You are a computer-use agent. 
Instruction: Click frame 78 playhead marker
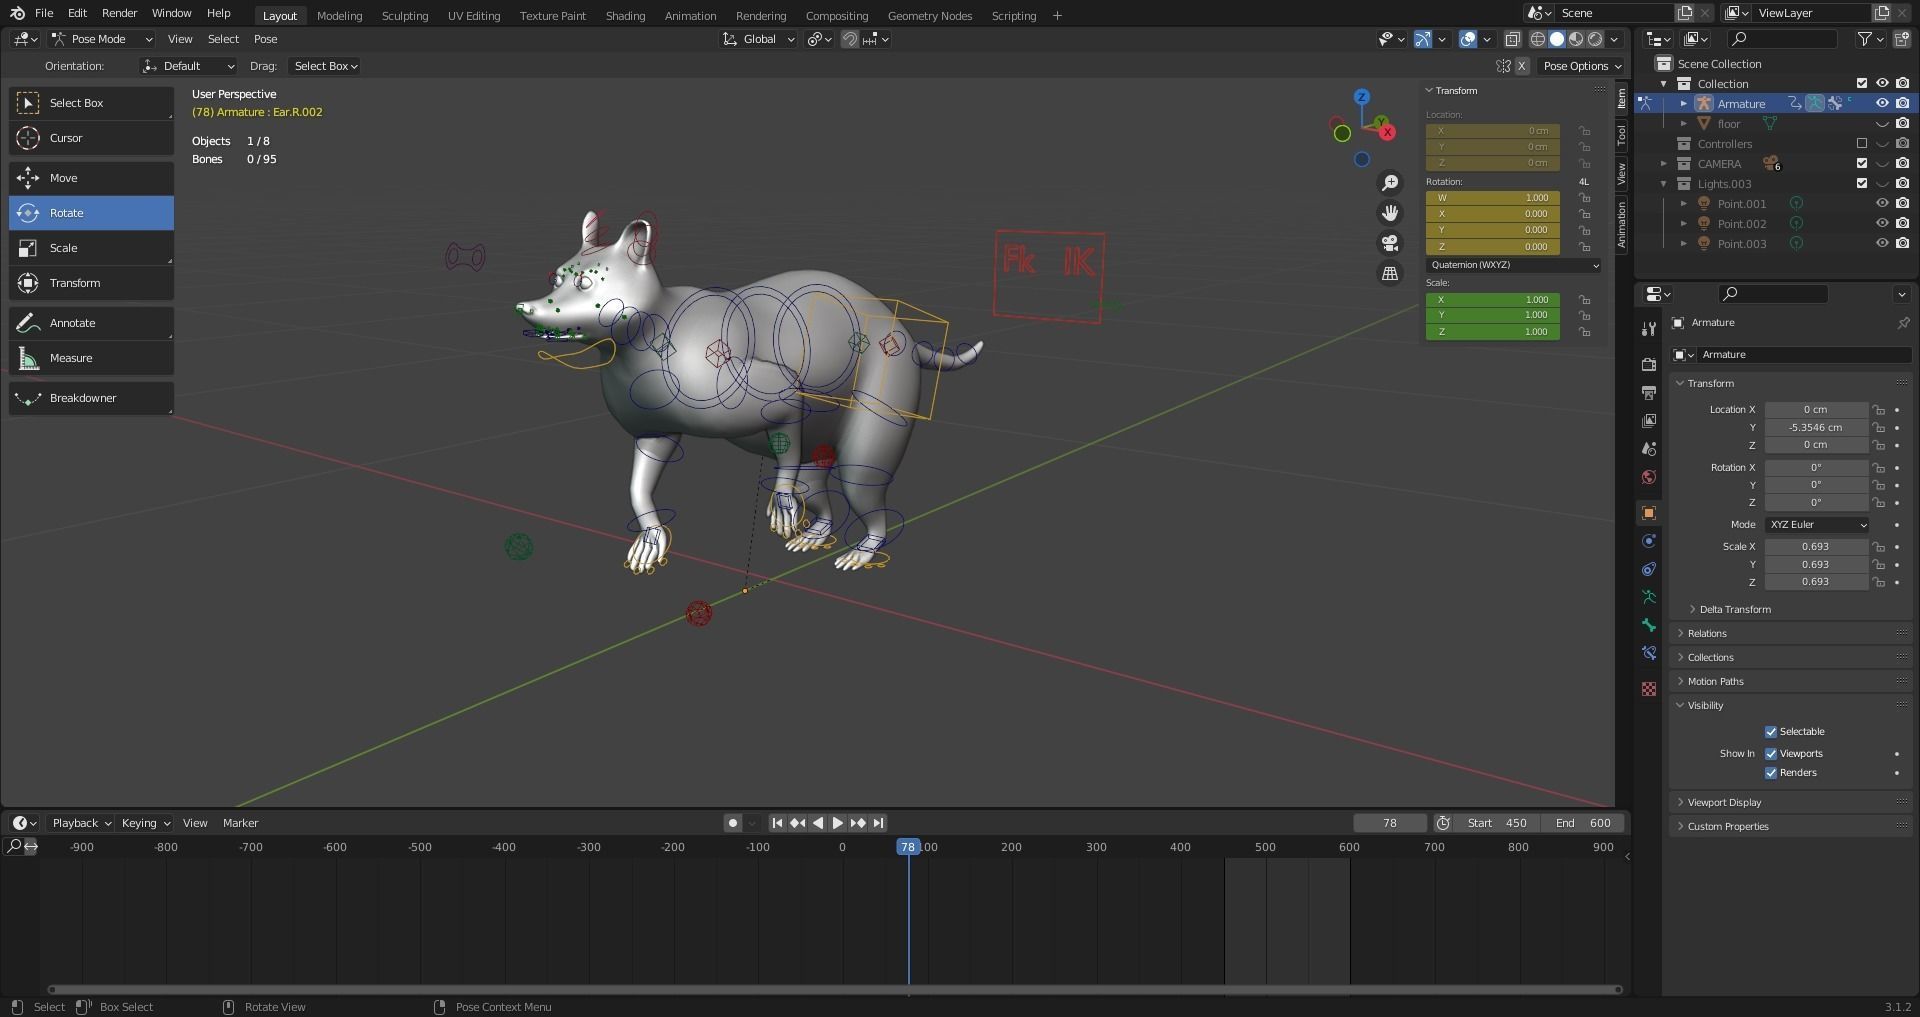908,847
